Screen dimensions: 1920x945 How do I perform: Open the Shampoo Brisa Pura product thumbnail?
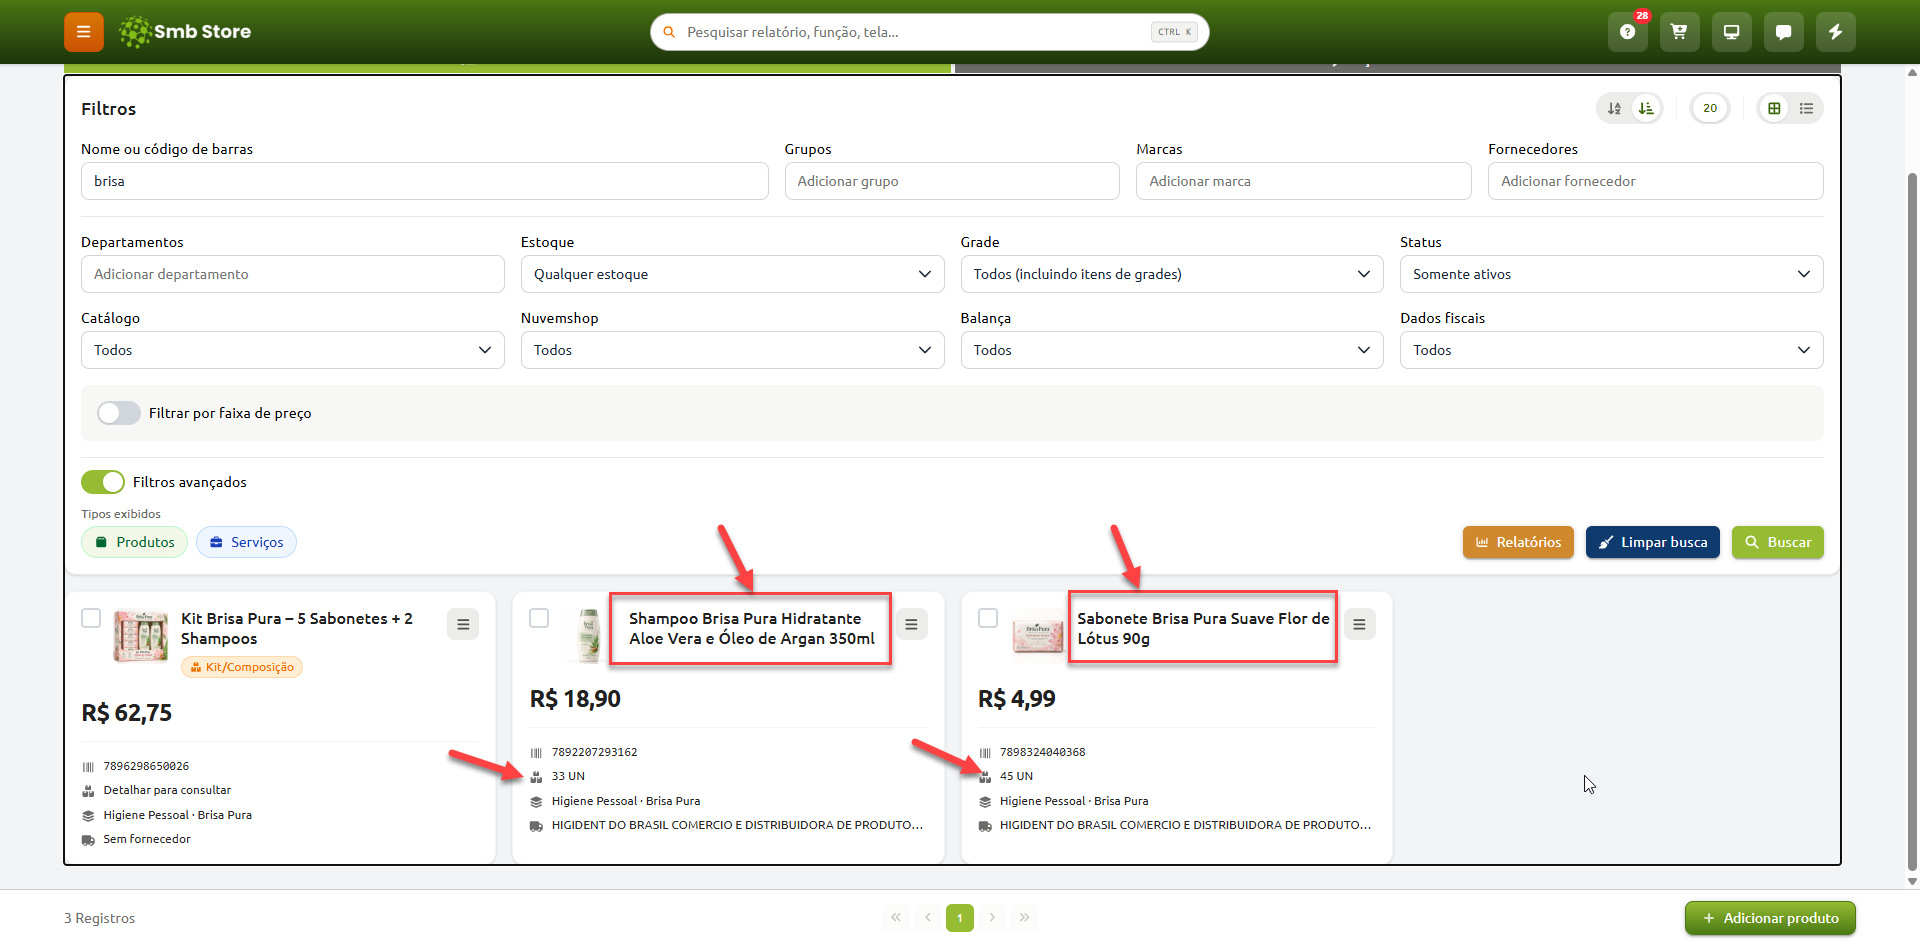(x=588, y=636)
